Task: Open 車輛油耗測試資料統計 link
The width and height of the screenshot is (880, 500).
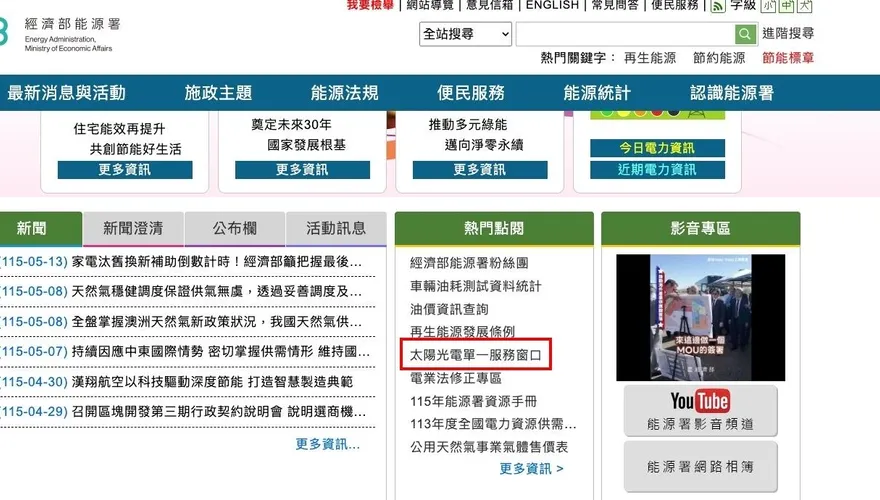Action: [x=476, y=286]
